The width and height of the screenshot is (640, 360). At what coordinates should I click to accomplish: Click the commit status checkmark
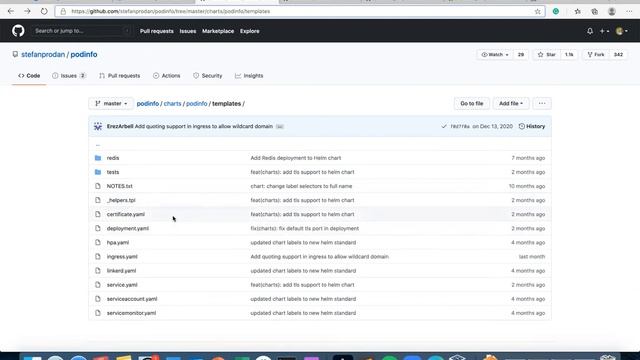point(444,127)
